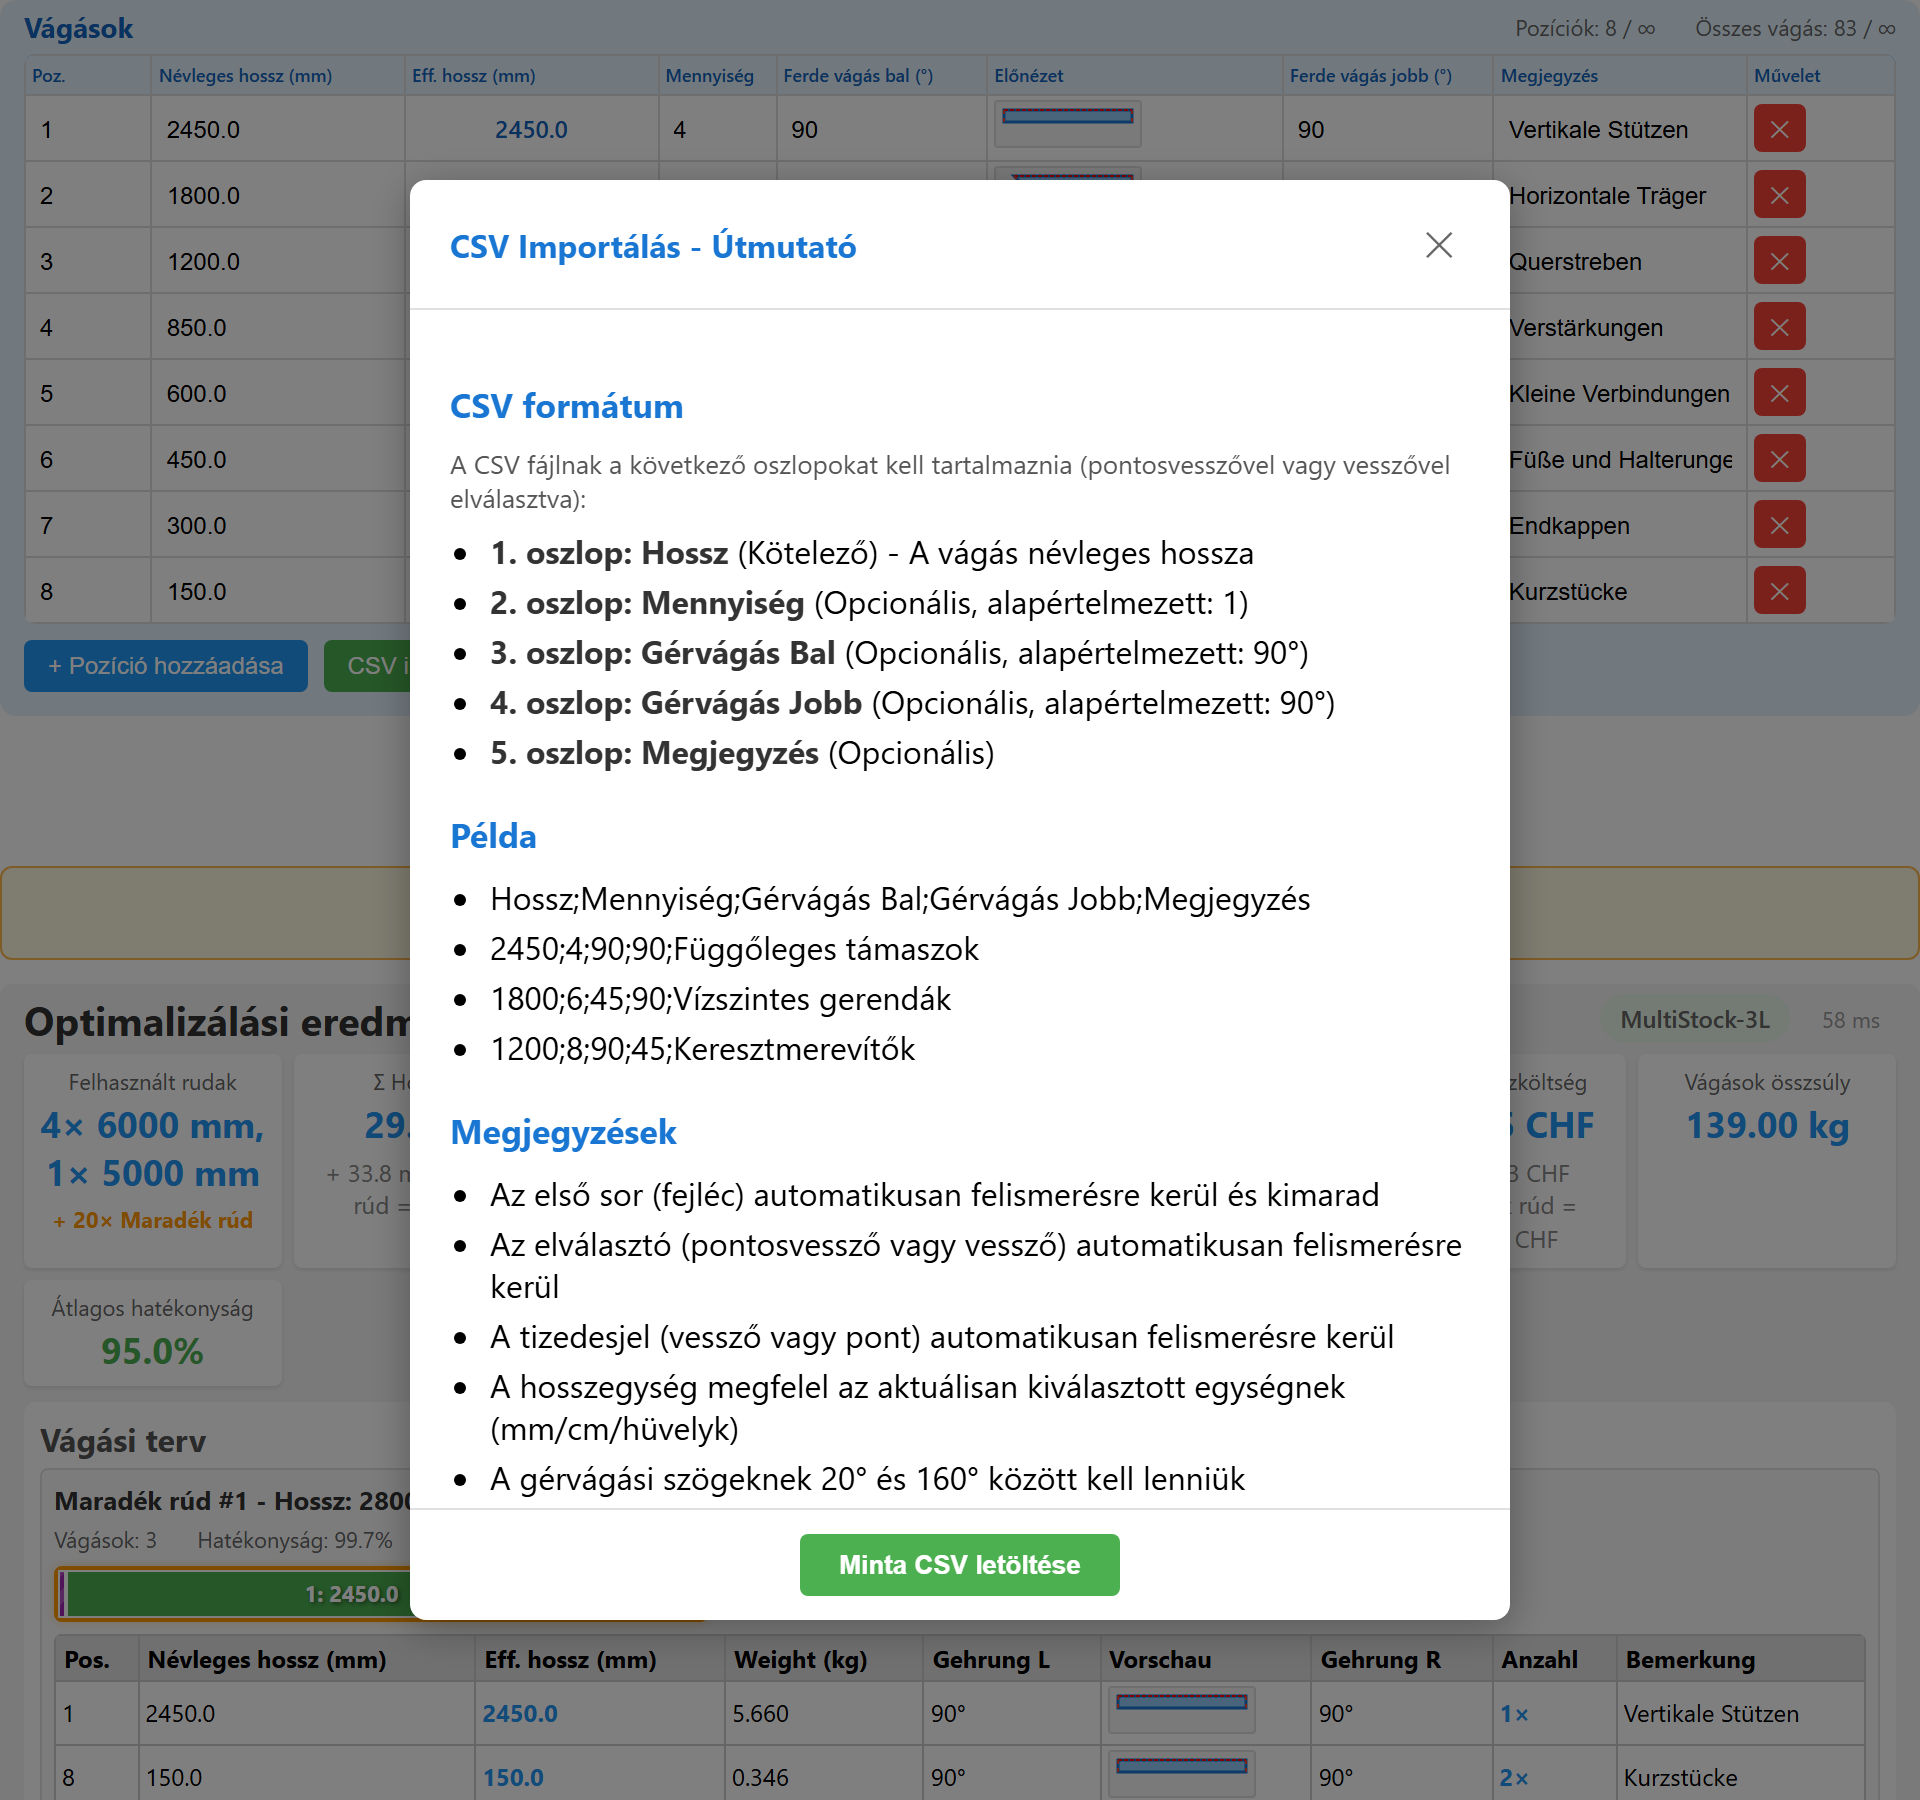This screenshot has width=1920, height=1800.
Task: Click the + 20× Maradék rúd text
Action: tap(153, 1220)
